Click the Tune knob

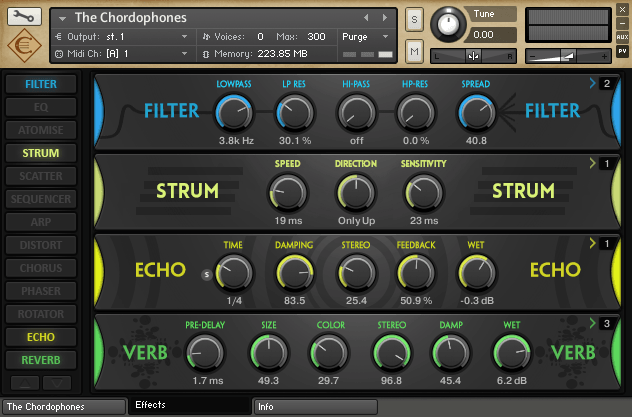point(448,24)
